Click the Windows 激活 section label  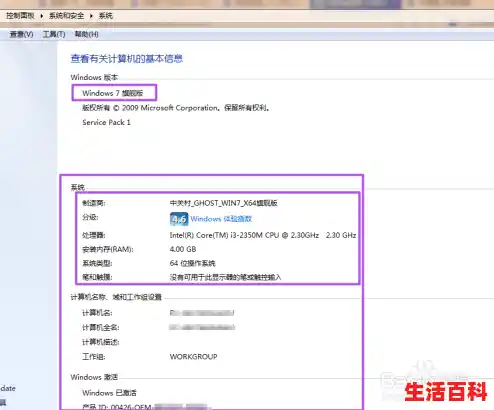click(x=94, y=377)
